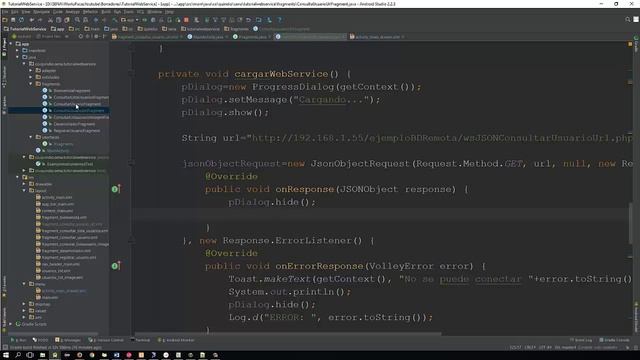Click the Windows taskbar search icon

pos(18,355)
